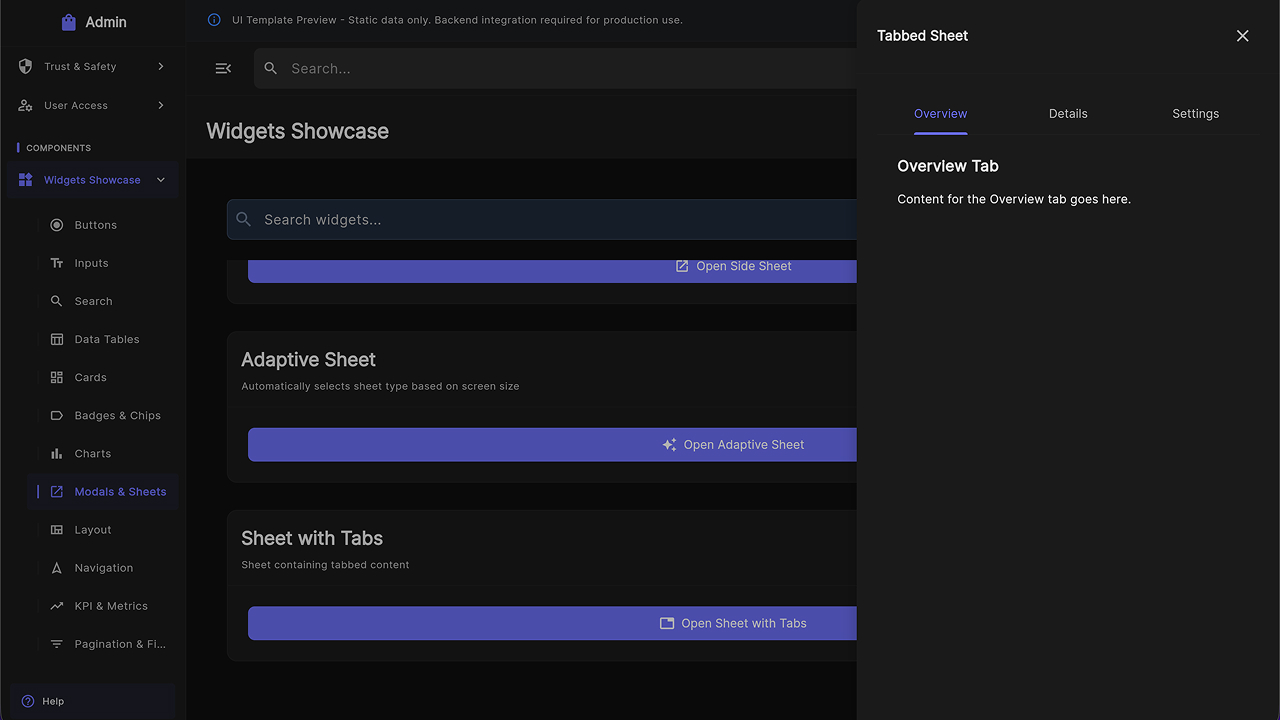Viewport: 1280px width, 720px height.
Task: Click the Widgets Showcase page heading
Action: 297,131
